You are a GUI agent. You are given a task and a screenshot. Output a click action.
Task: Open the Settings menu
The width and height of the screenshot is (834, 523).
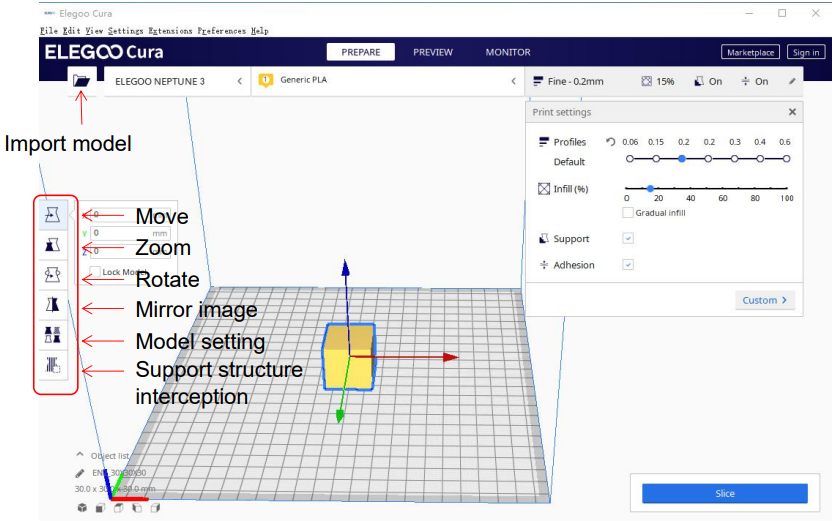(x=126, y=31)
